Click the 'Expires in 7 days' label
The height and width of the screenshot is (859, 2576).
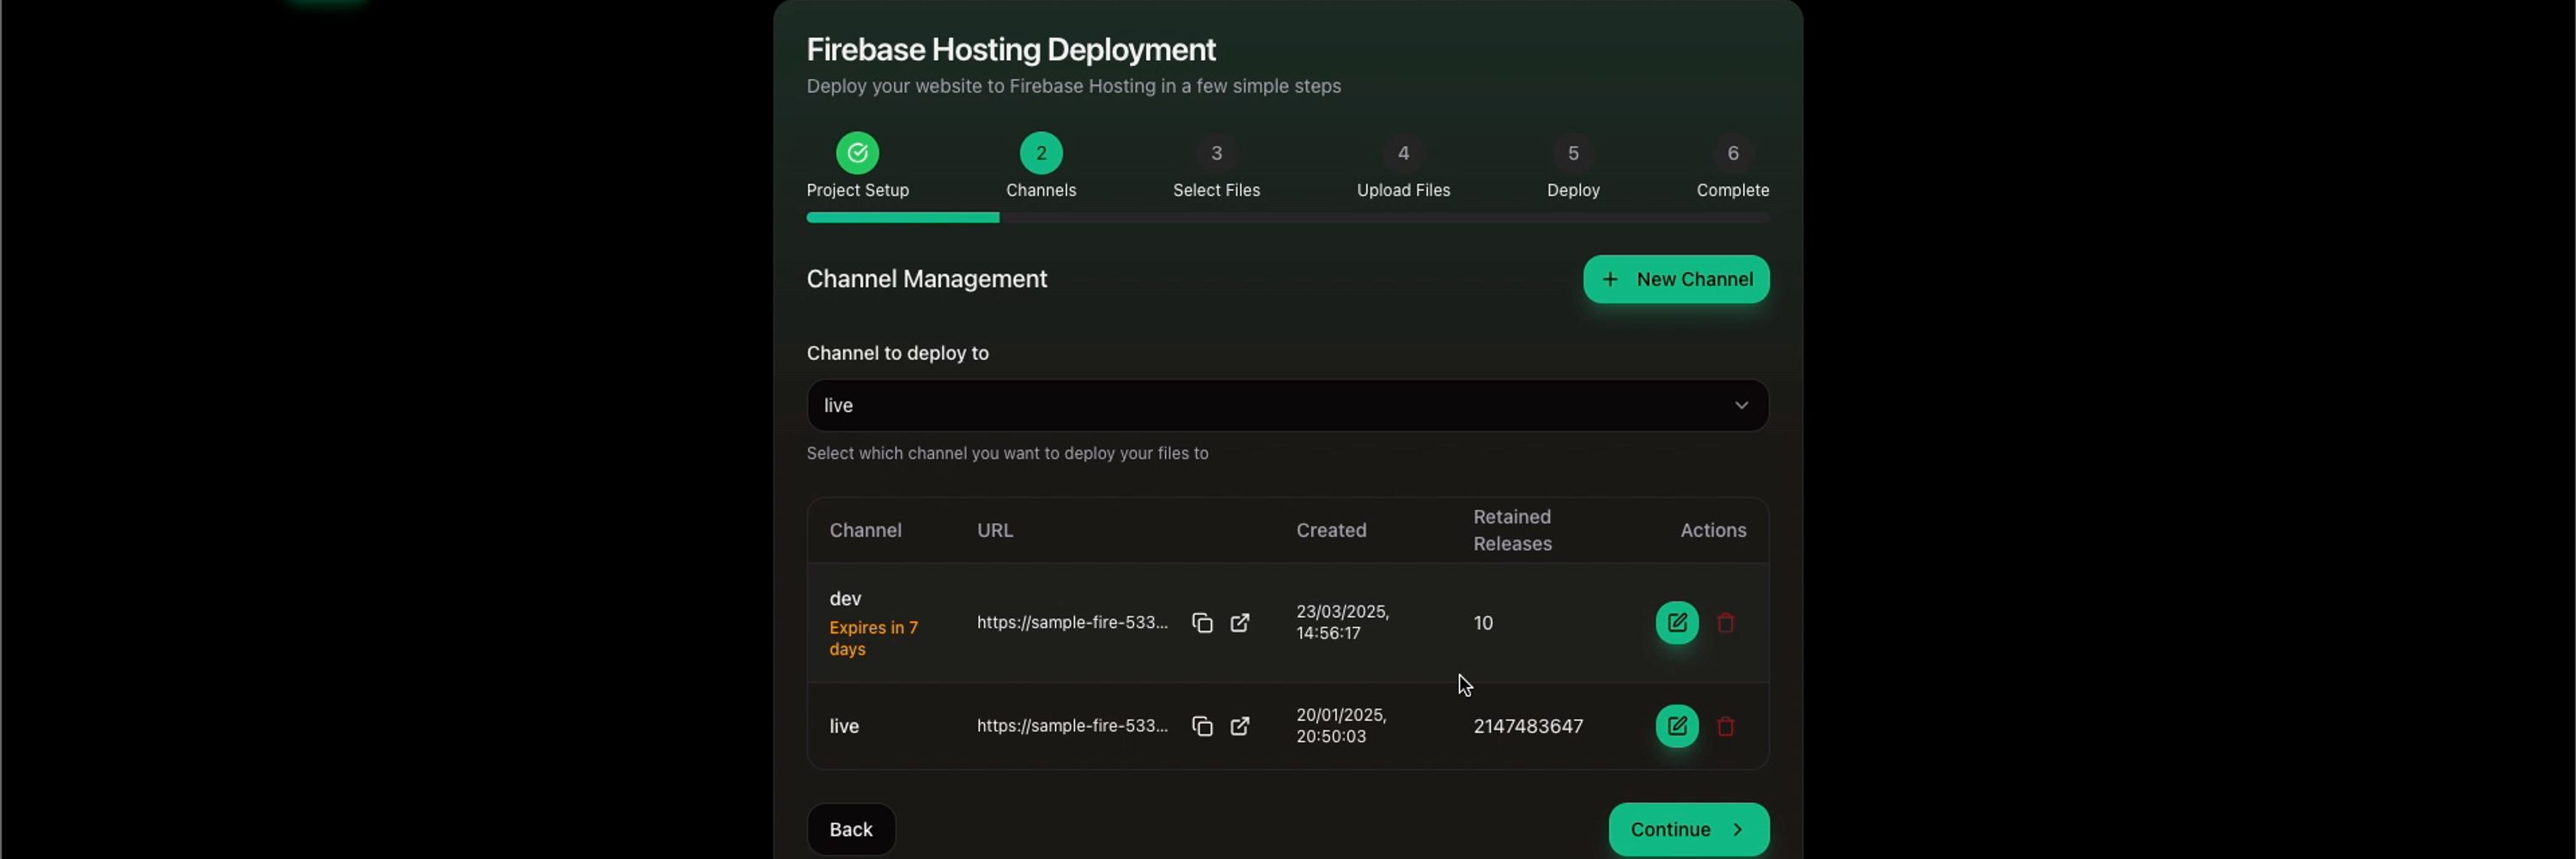(x=873, y=638)
